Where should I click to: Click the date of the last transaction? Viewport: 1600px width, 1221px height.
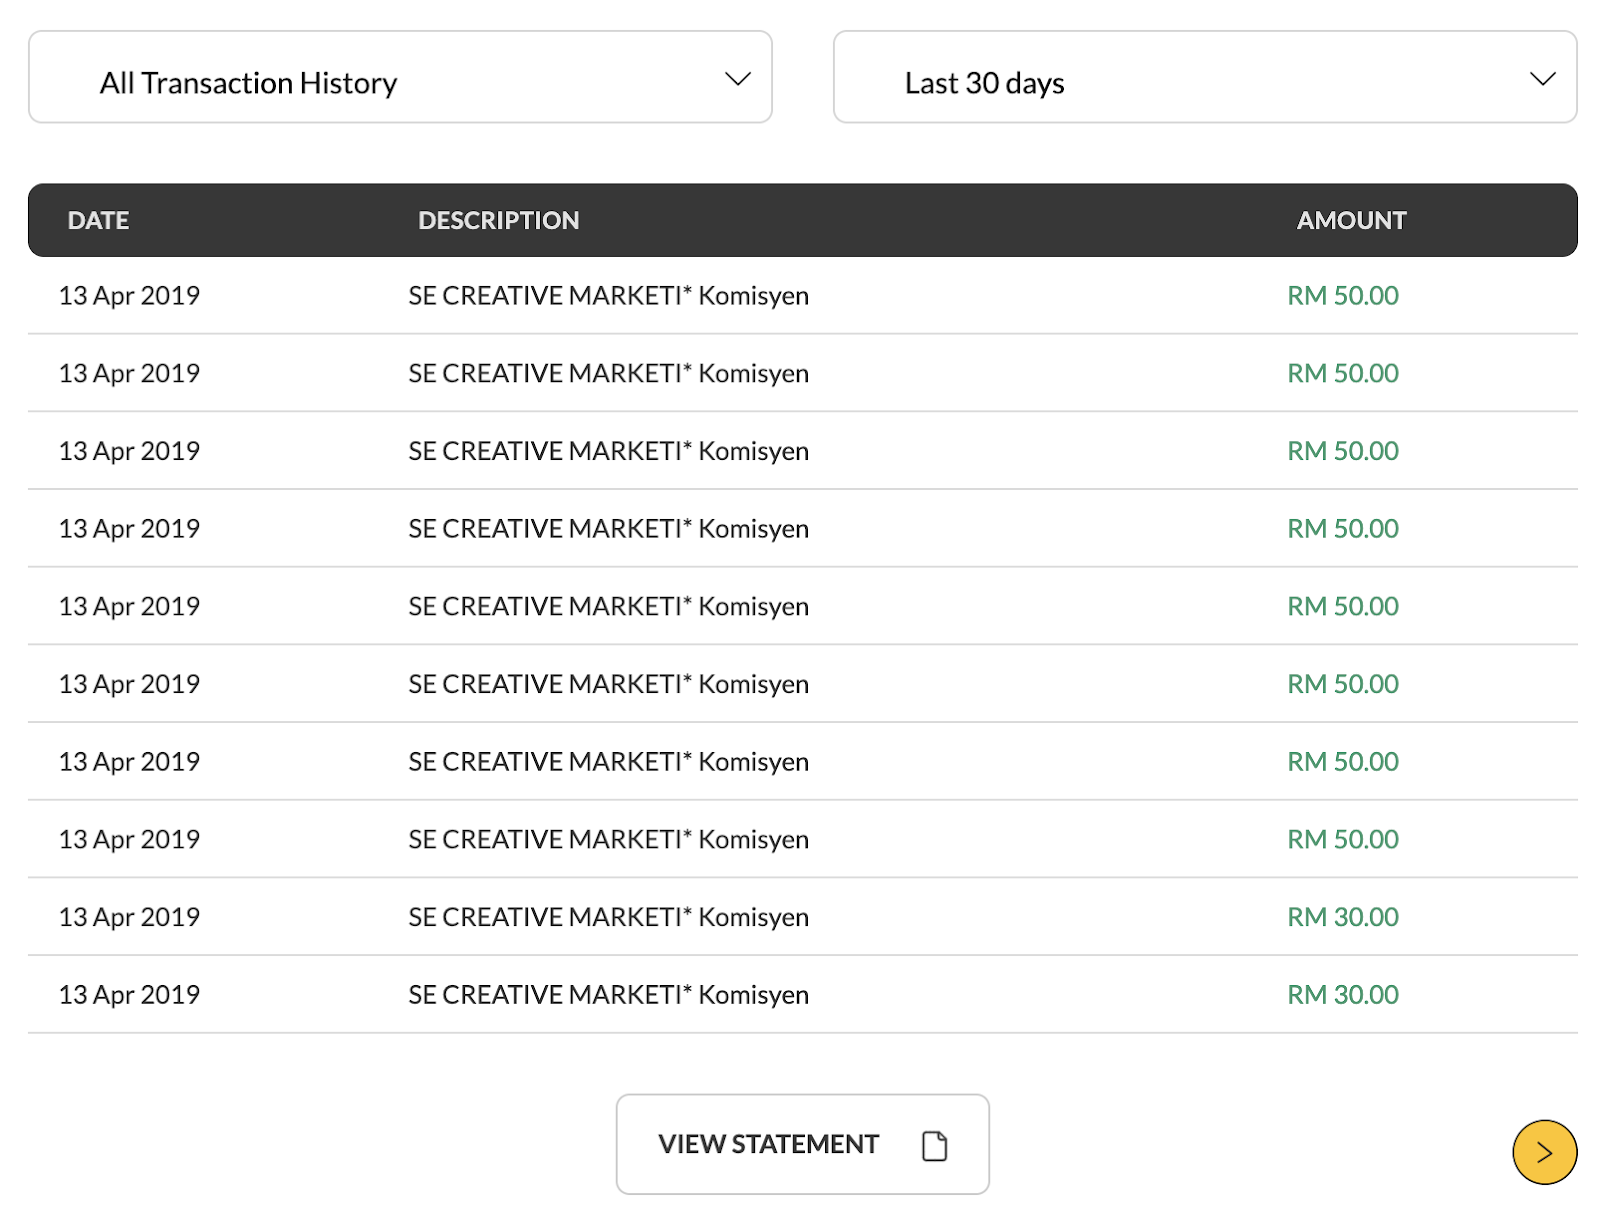pos(129,995)
